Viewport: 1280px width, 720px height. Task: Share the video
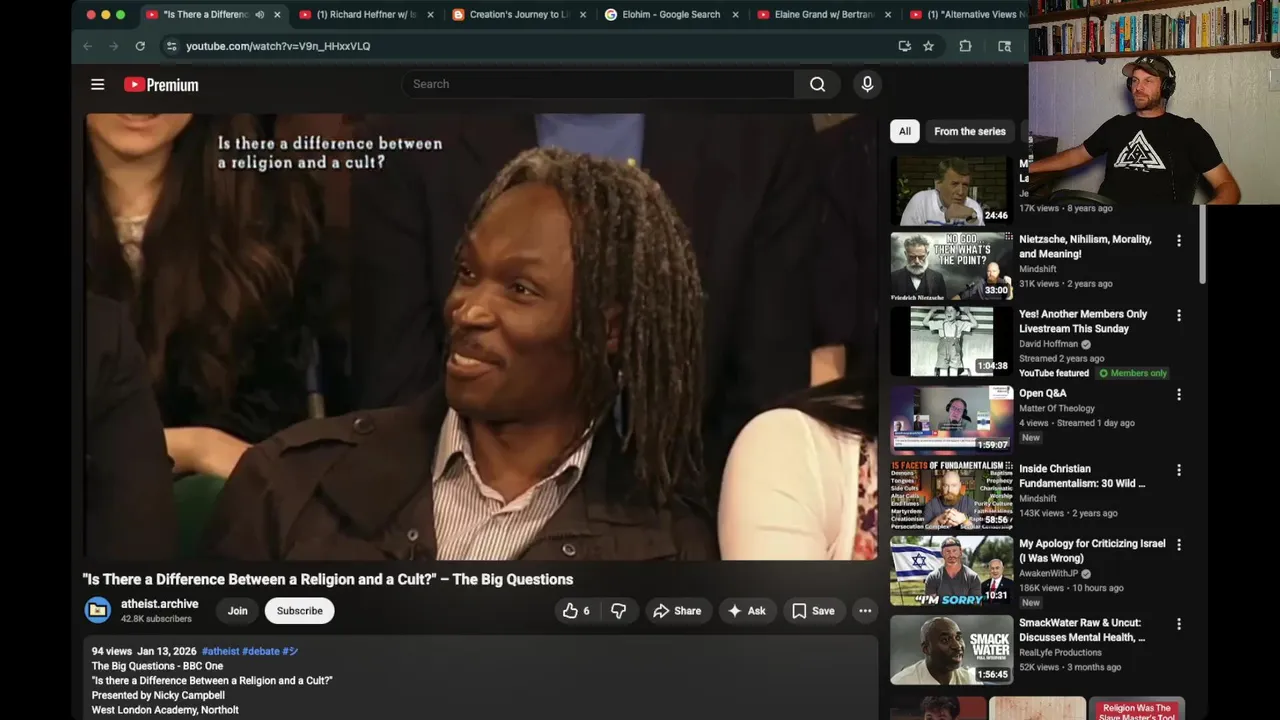tap(677, 611)
